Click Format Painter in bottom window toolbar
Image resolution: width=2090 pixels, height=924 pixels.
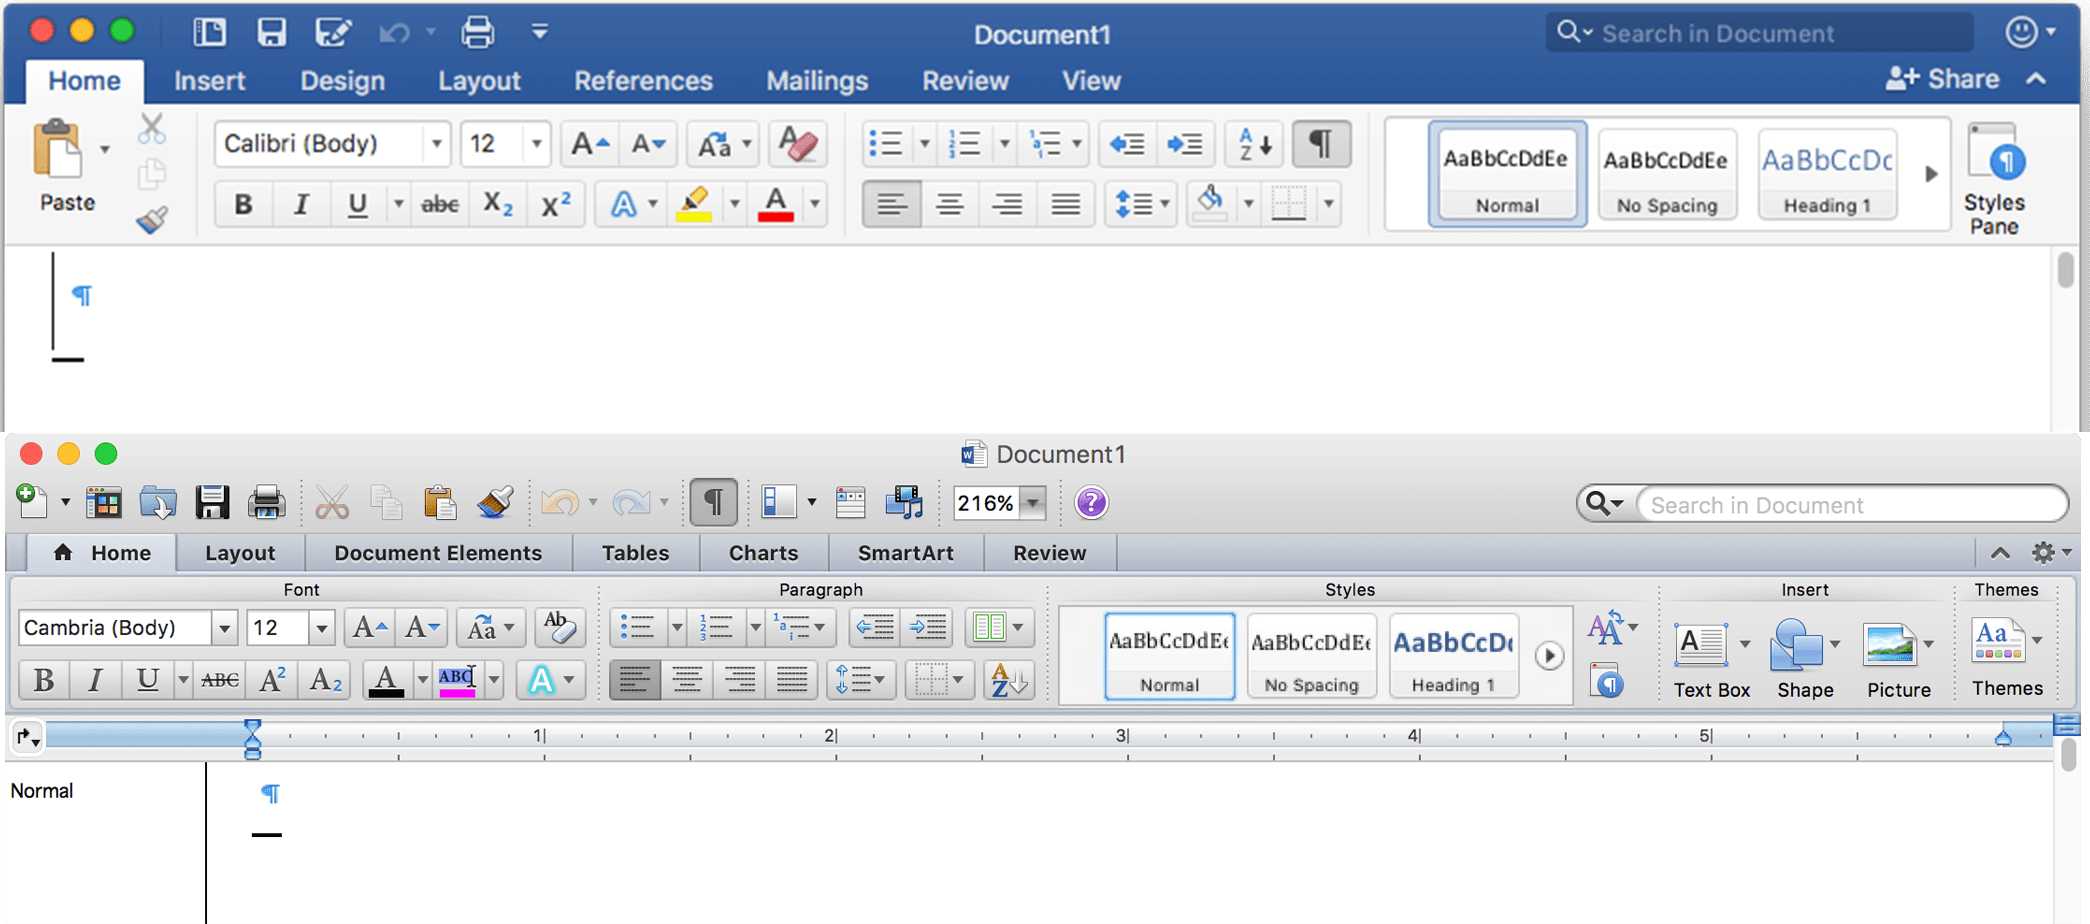pyautogui.click(x=495, y=502)
